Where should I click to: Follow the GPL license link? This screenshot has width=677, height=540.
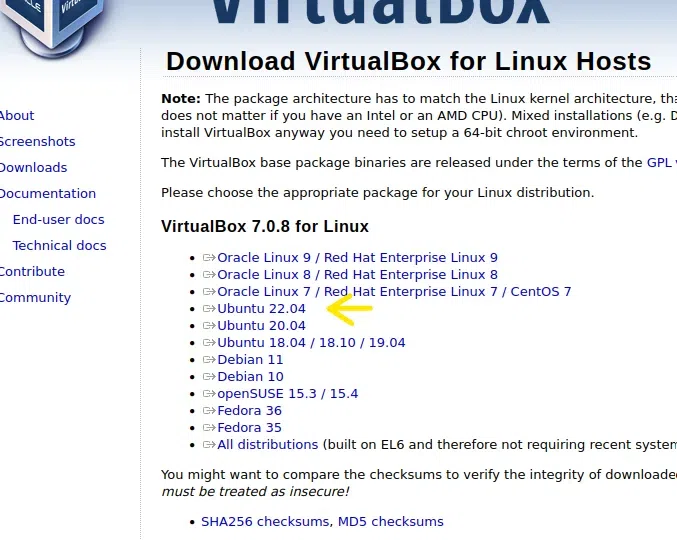click(x=659, y=163)
